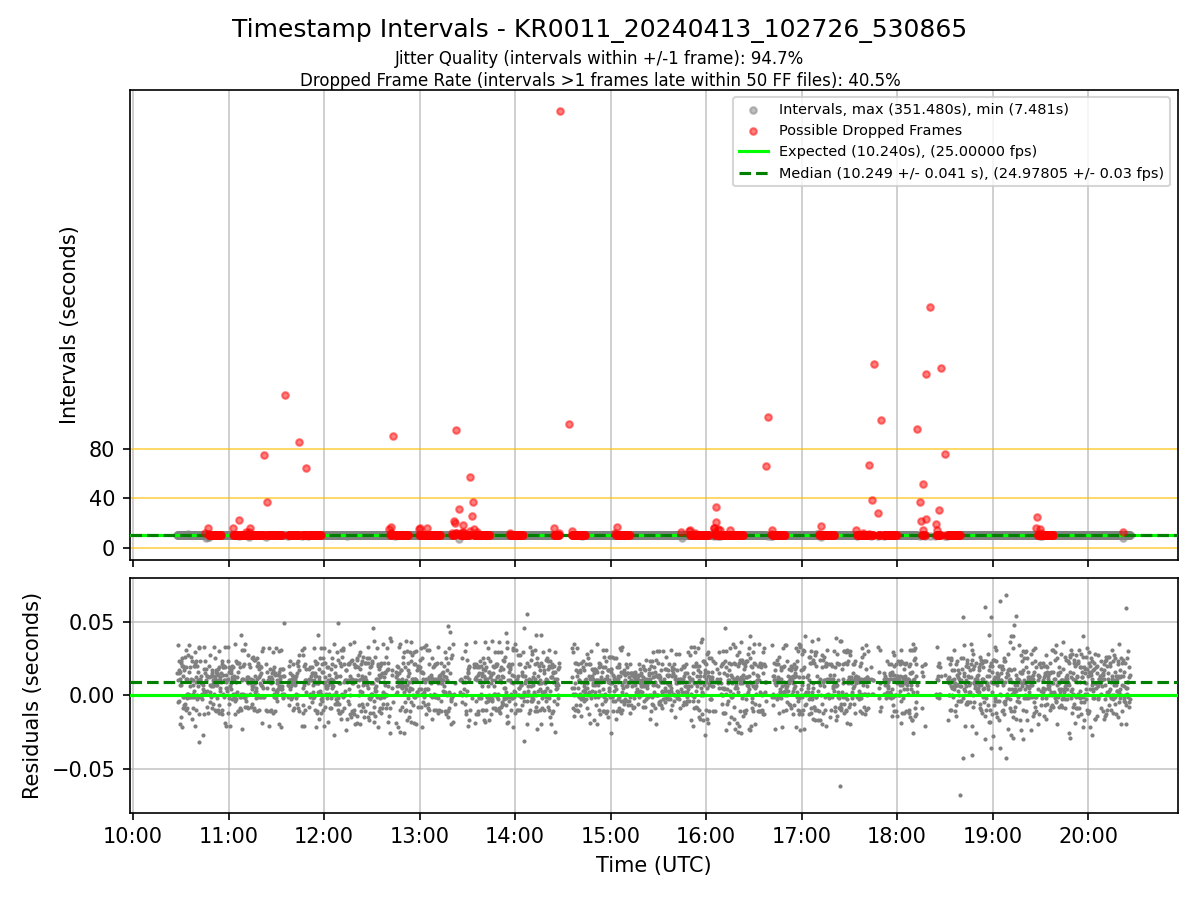The height and width of the screenshot is (900, 1200).
Task: Click the 'Intervals (seconds)' y-axis label
Action: pos(68,325)
